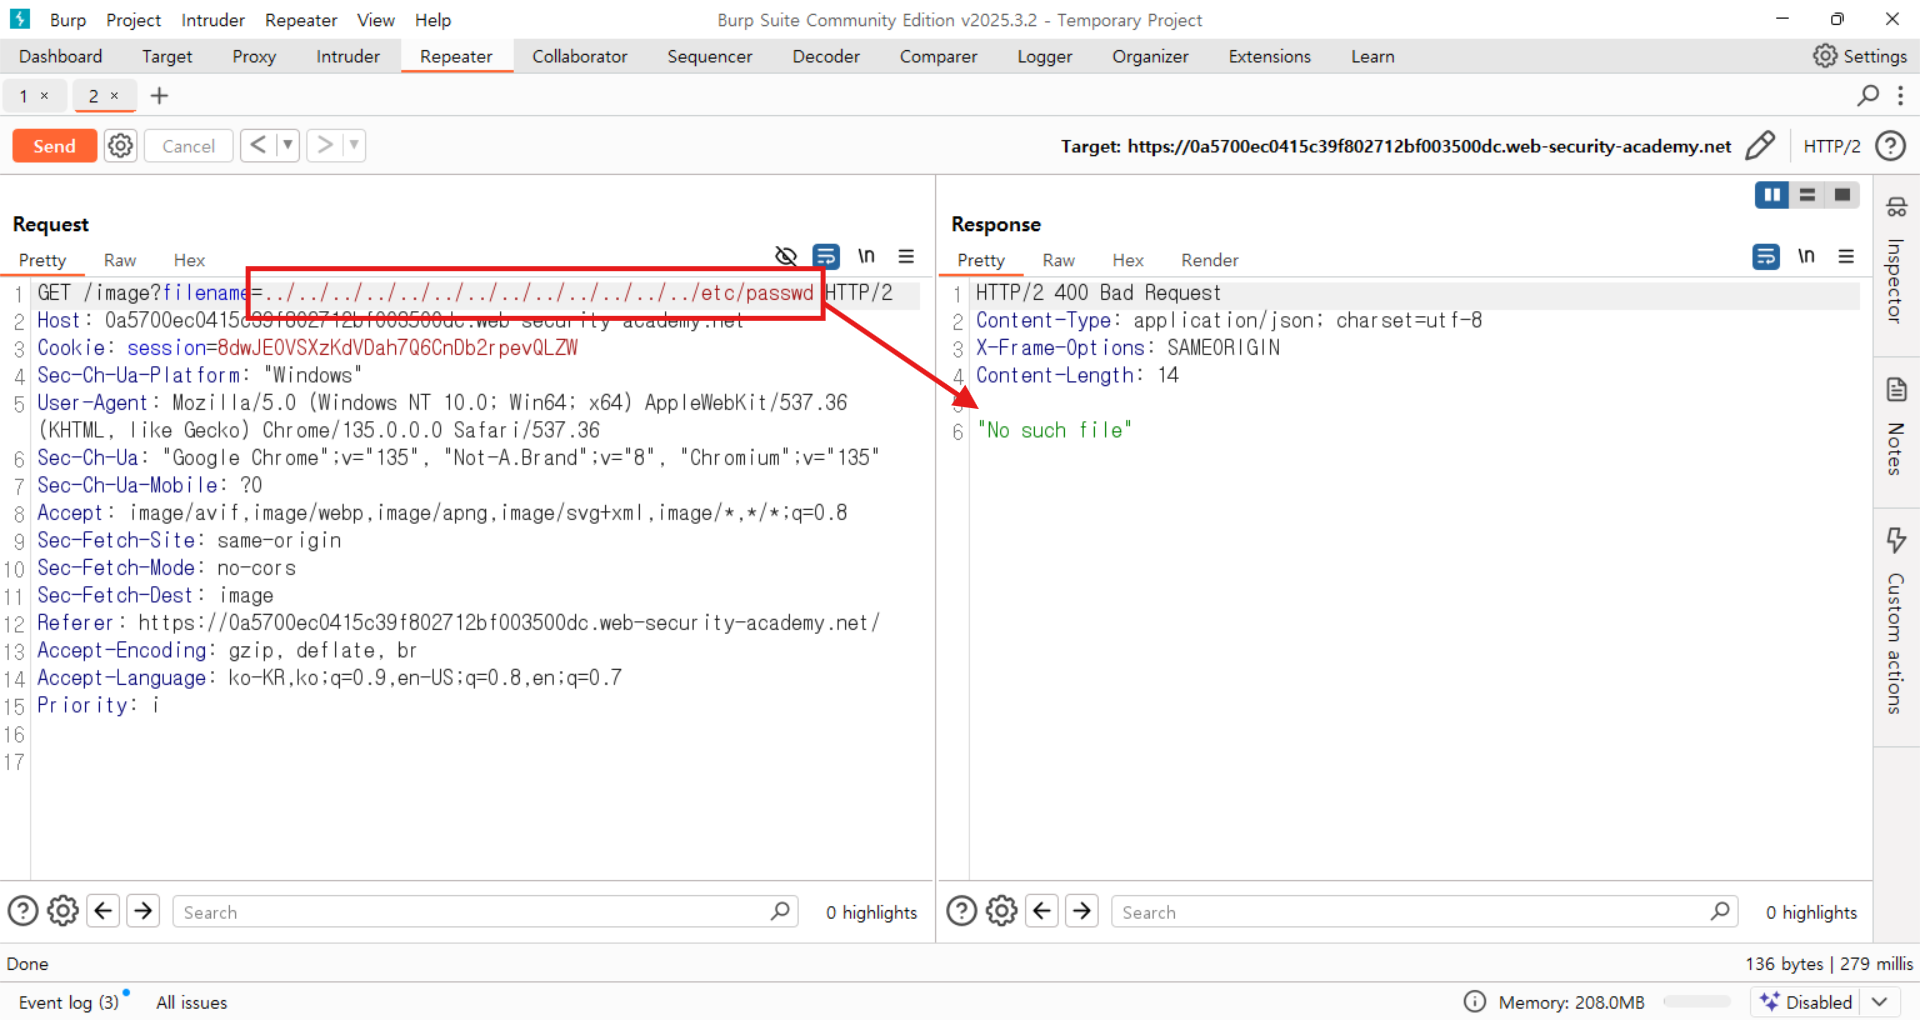Select Repeater tab 1
Image resolution: width=1920 pixels, height=1020 pixels.
point(23,96)
